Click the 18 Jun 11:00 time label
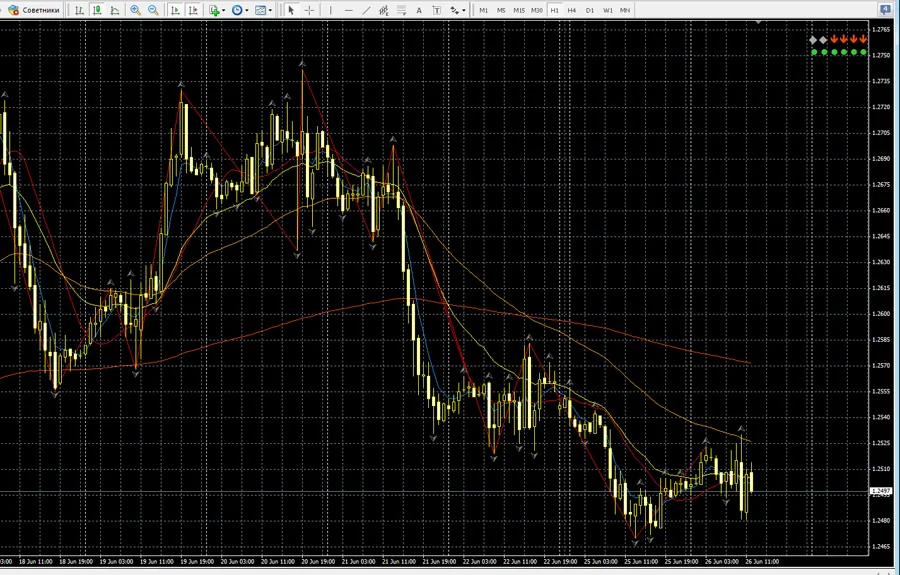This screenshot has width=900, height=575. tap(36, 561)
